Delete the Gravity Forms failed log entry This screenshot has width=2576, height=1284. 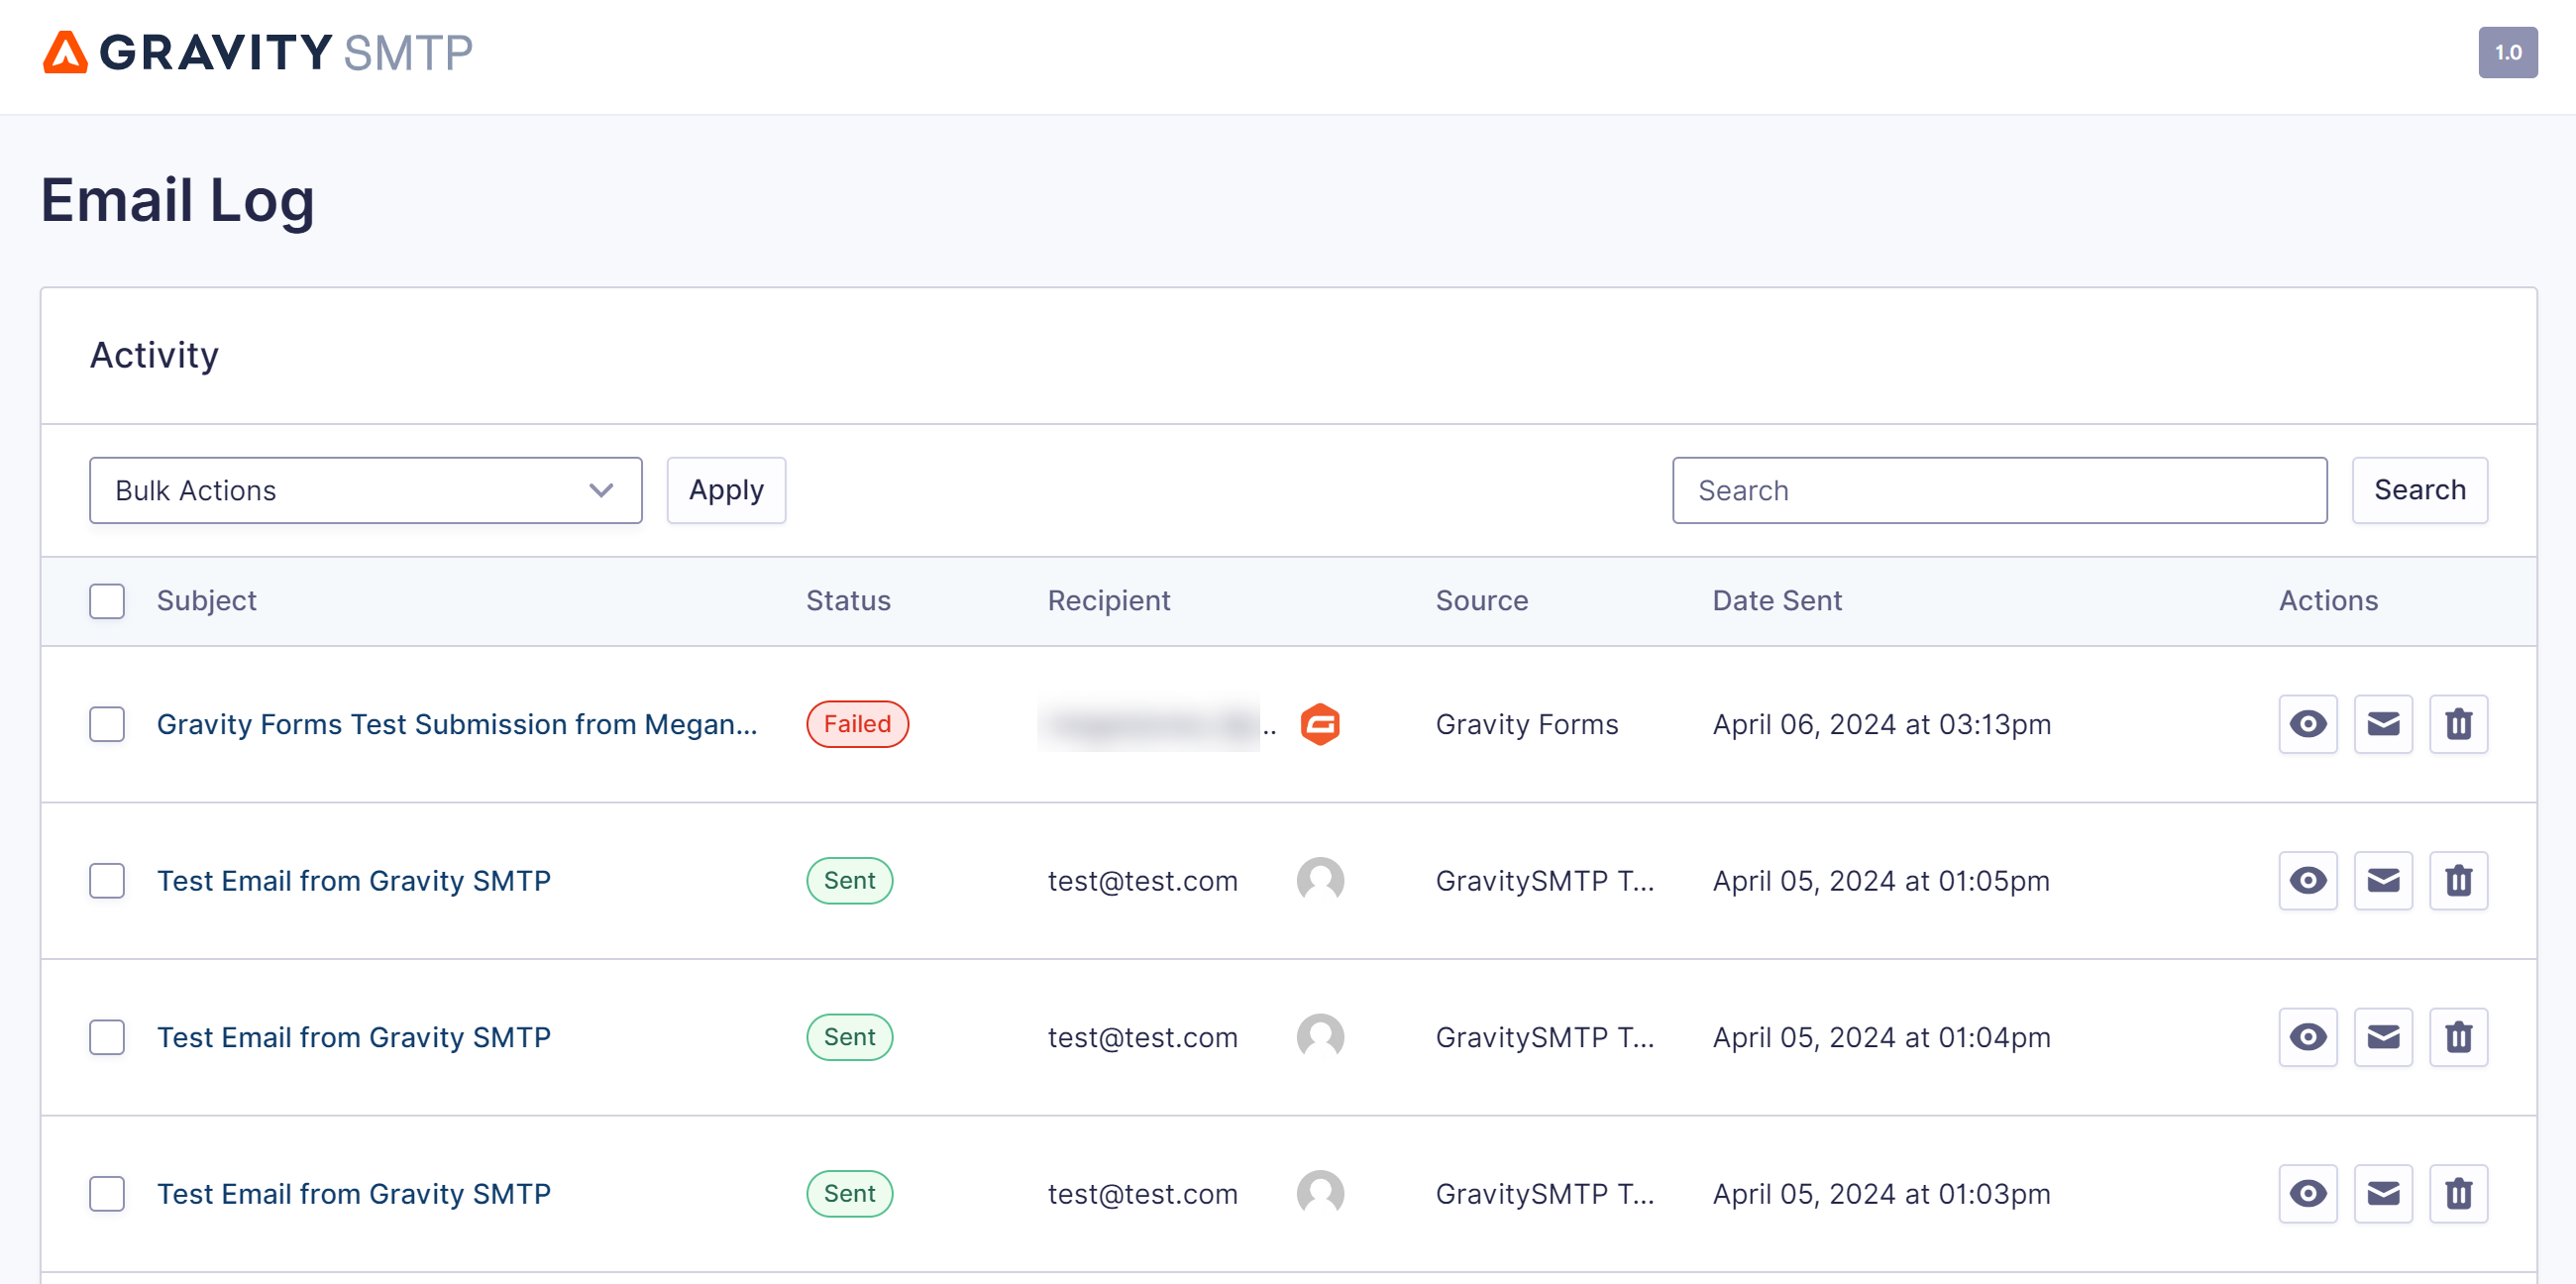pyautogui.click(x=2458, y=724)
